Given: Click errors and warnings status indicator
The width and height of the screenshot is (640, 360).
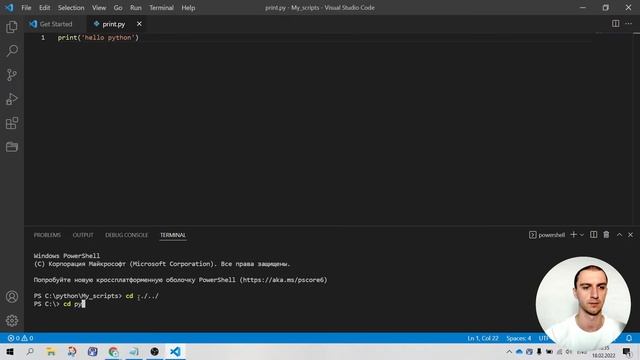Looking at the screenshot, I should click(20, 338).
